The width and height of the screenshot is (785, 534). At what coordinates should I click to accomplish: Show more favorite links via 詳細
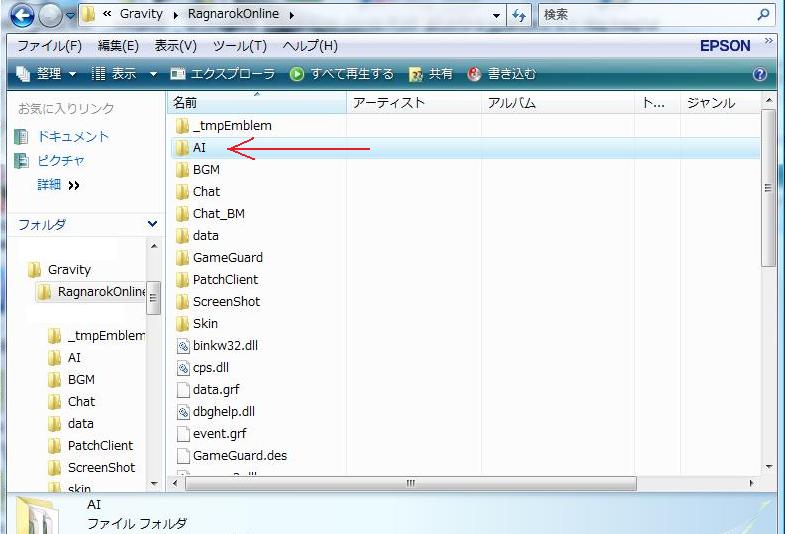point(59,185)
